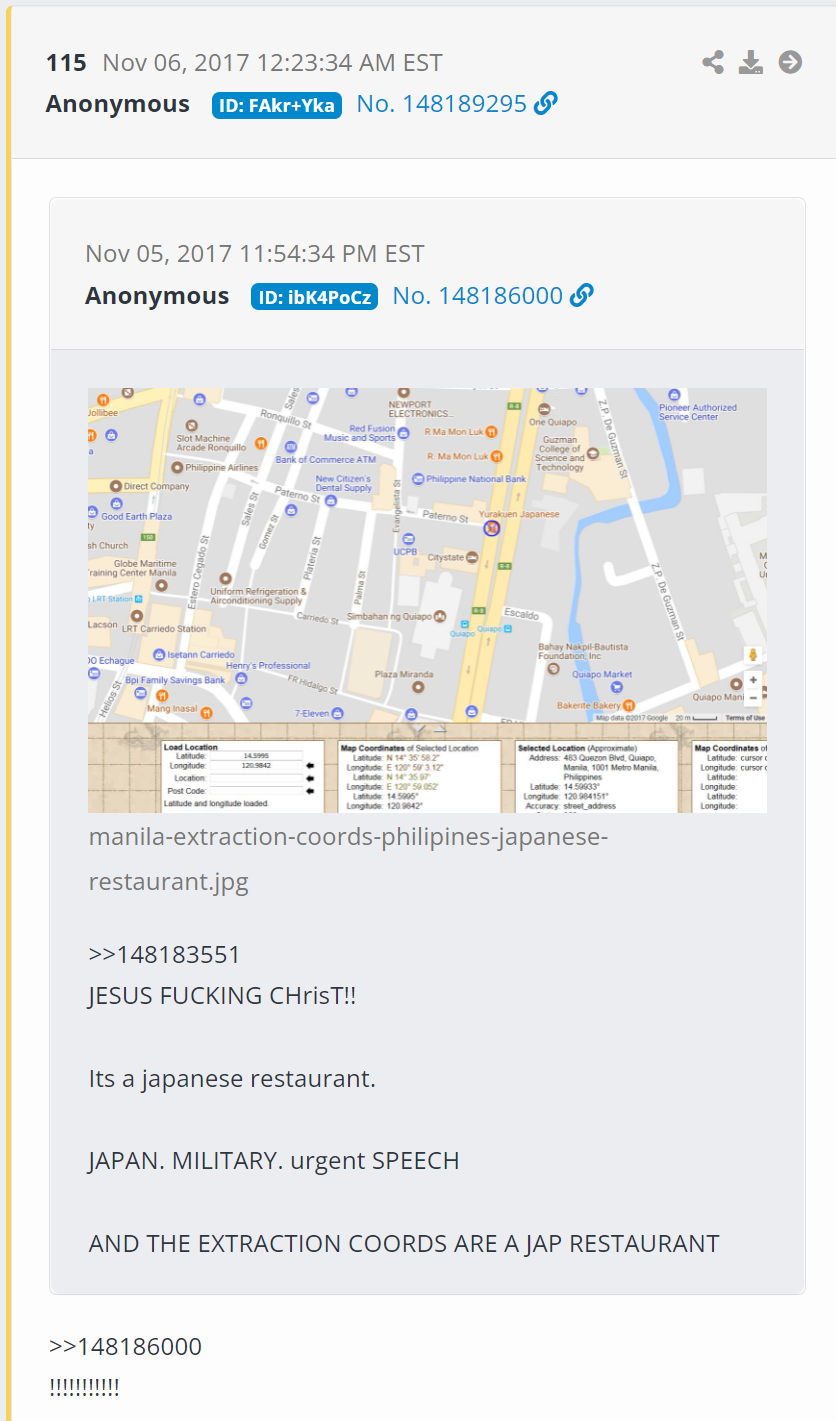The height and width of the screenshot is (1421, 836).
Task: Open post number 148186000 link
Action: pyautogui.click(x=478, y=296)
